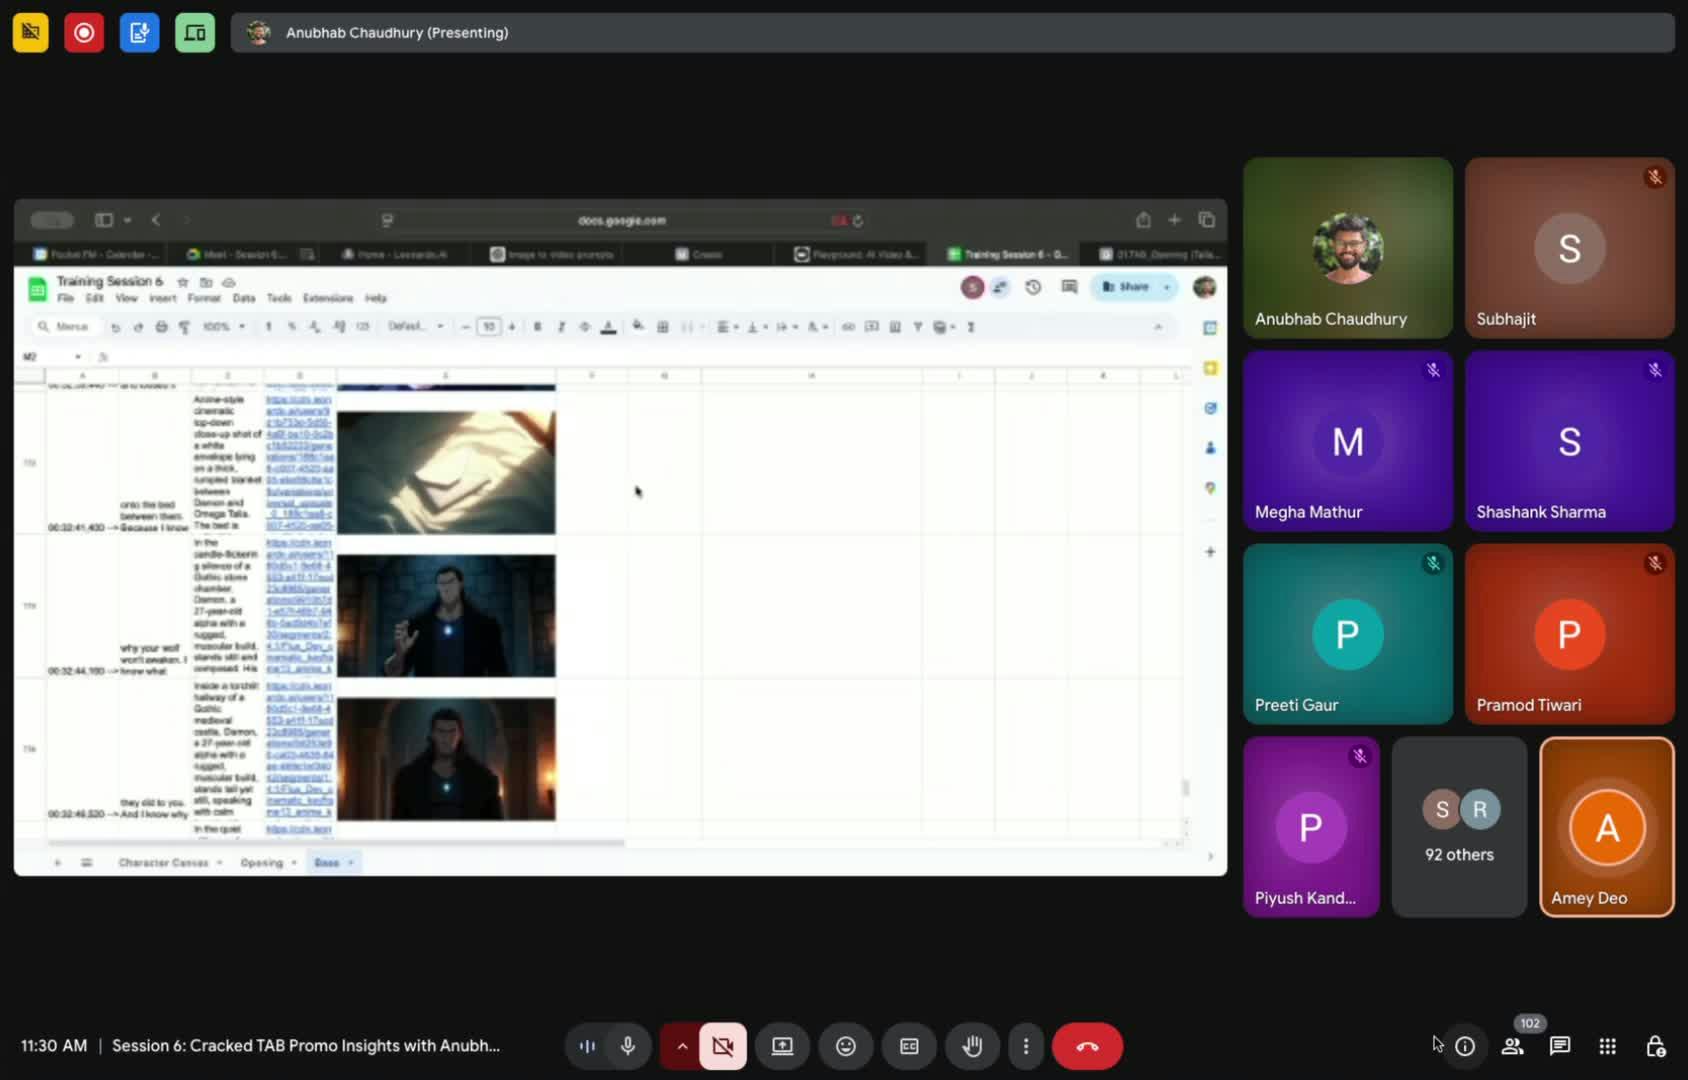Click the add sheet plus icon
The height and width of the screenshot is (1080, 1688).
click(x=57, y=862)
